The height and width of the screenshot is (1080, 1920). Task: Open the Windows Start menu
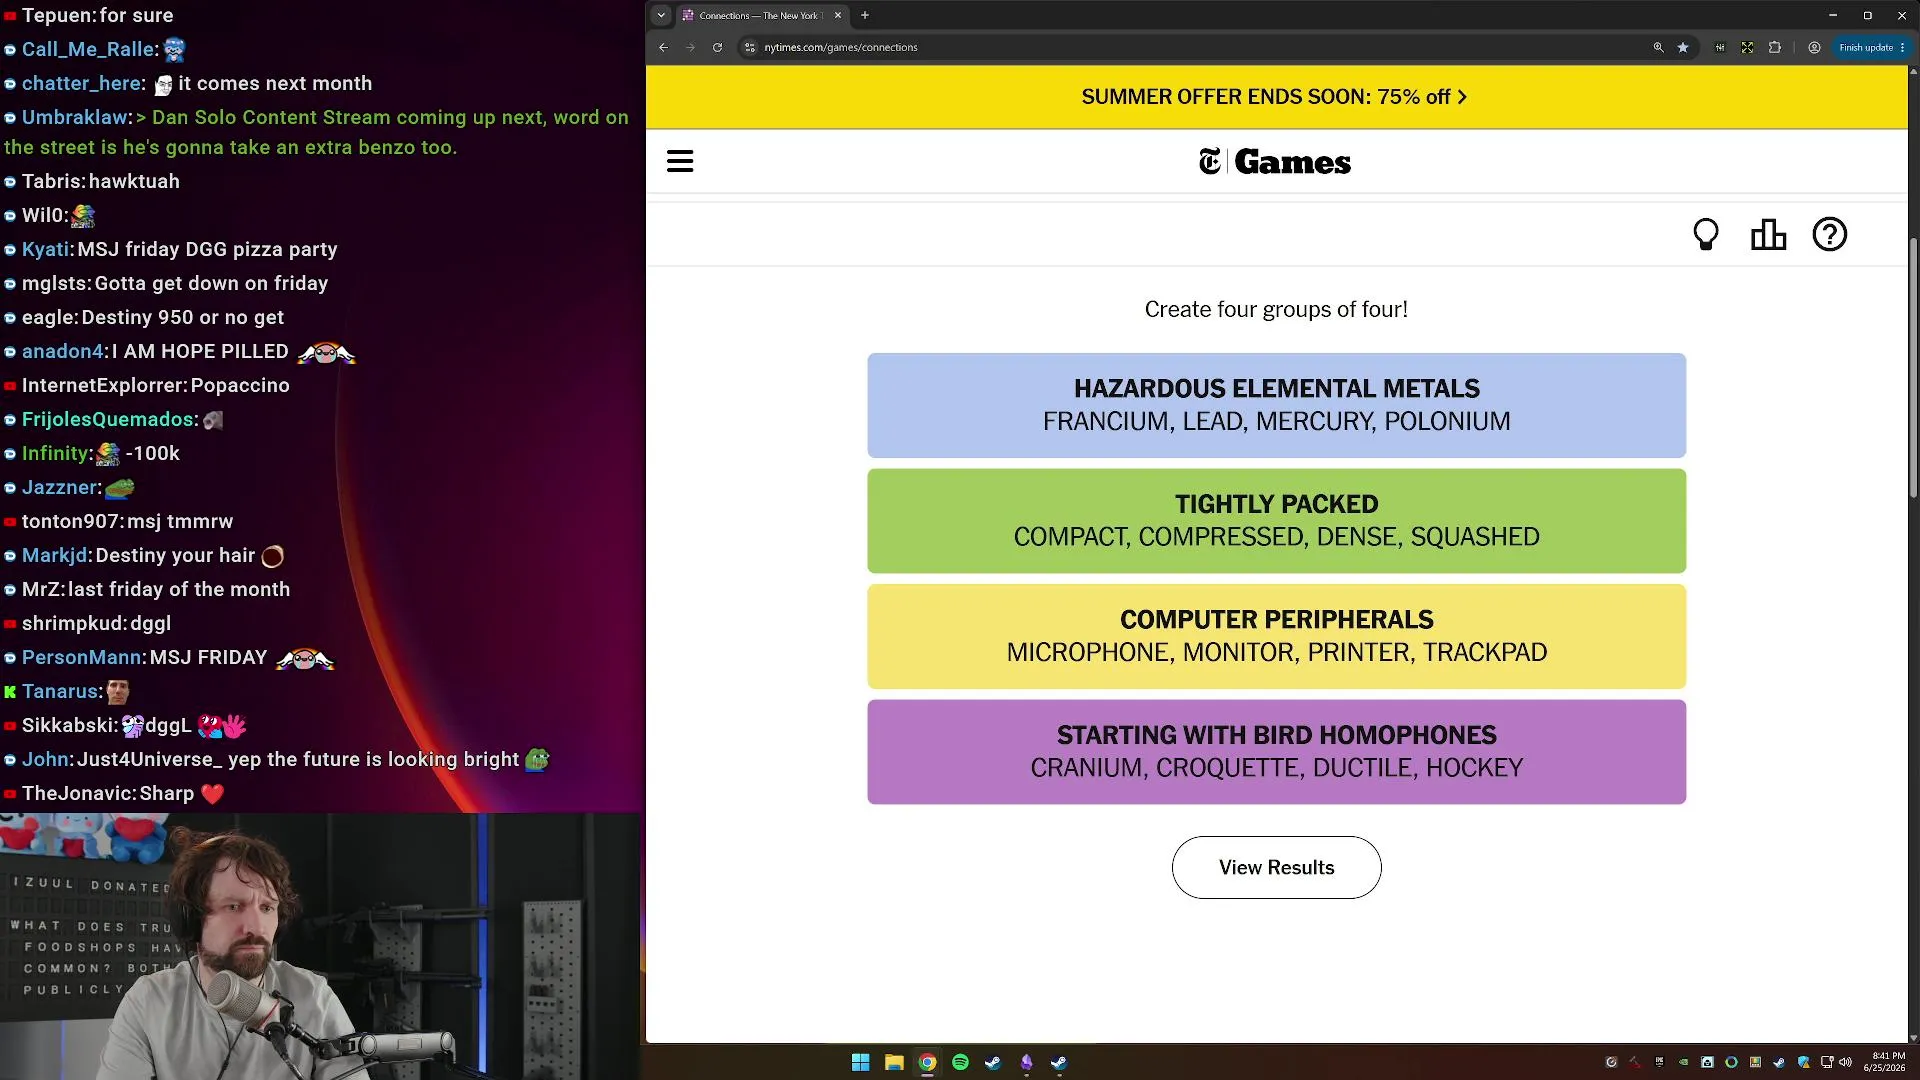860,1062
